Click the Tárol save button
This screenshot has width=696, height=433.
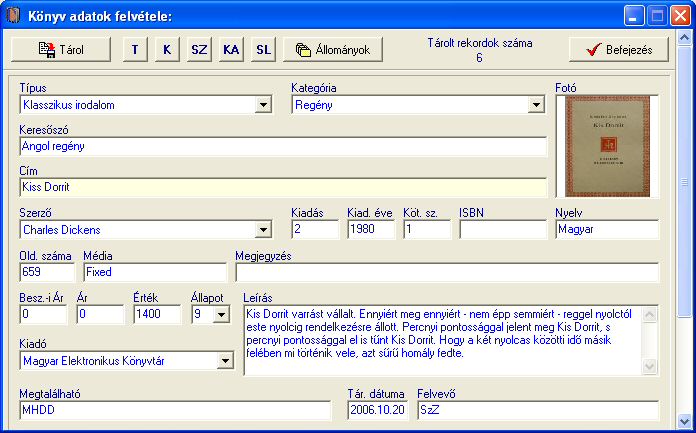61,49
